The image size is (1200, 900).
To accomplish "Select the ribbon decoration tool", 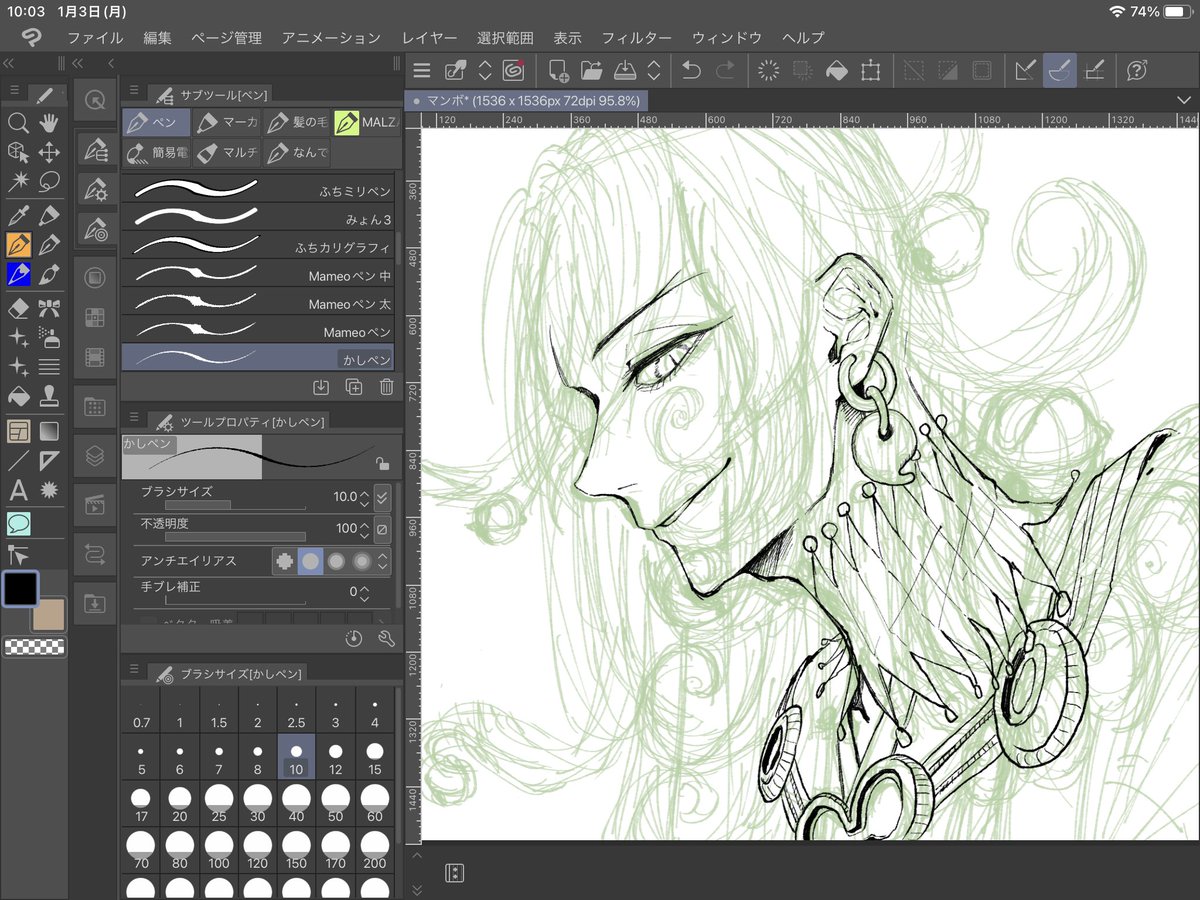I will [48, 307].
